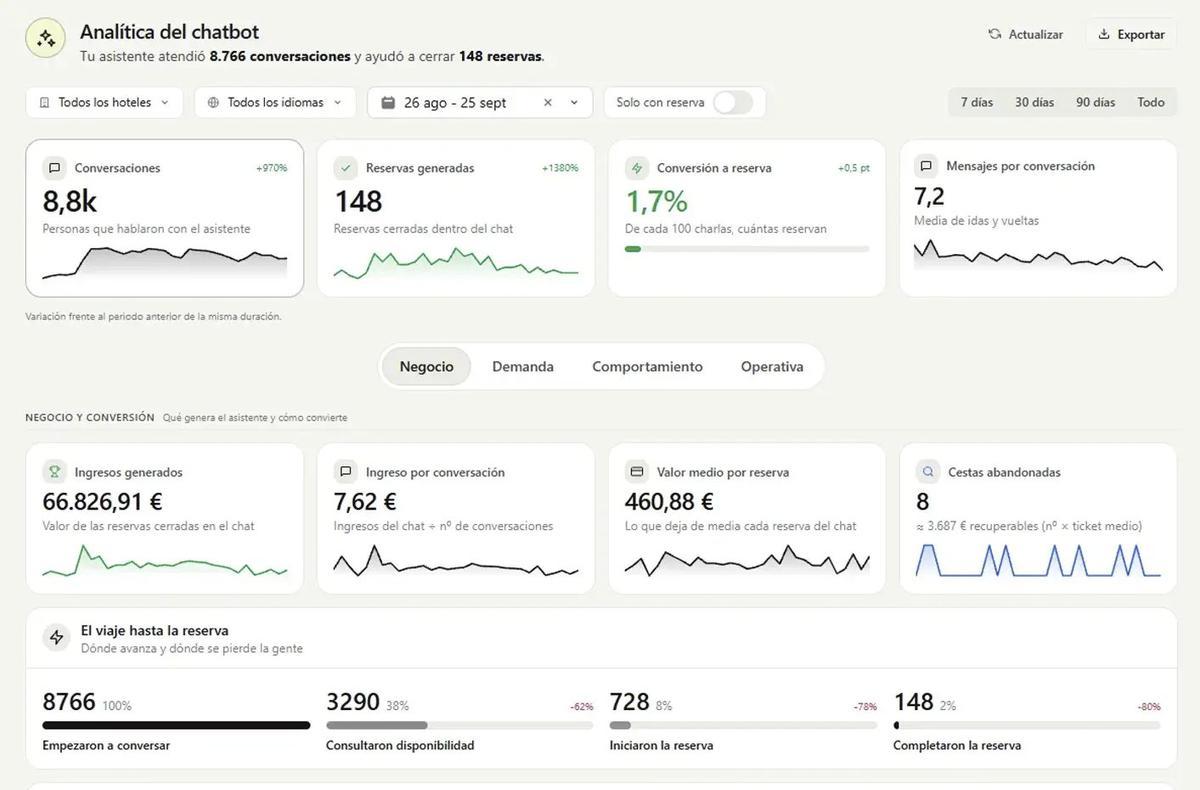The width and height of the screenshot is (1200, 790).
Task: Click the chat bubble icon in Conversaciones card
Action: [x=55, y=168]
